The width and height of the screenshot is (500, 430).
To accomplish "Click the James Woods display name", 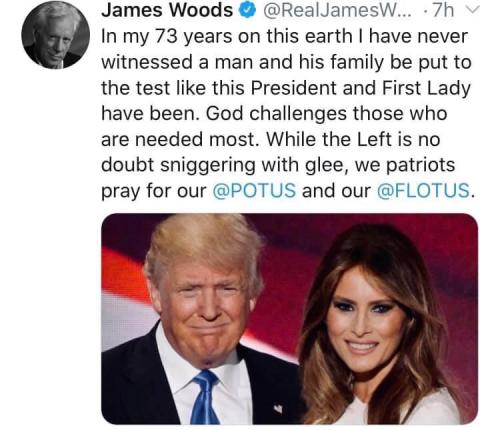I will click(167, 10).
